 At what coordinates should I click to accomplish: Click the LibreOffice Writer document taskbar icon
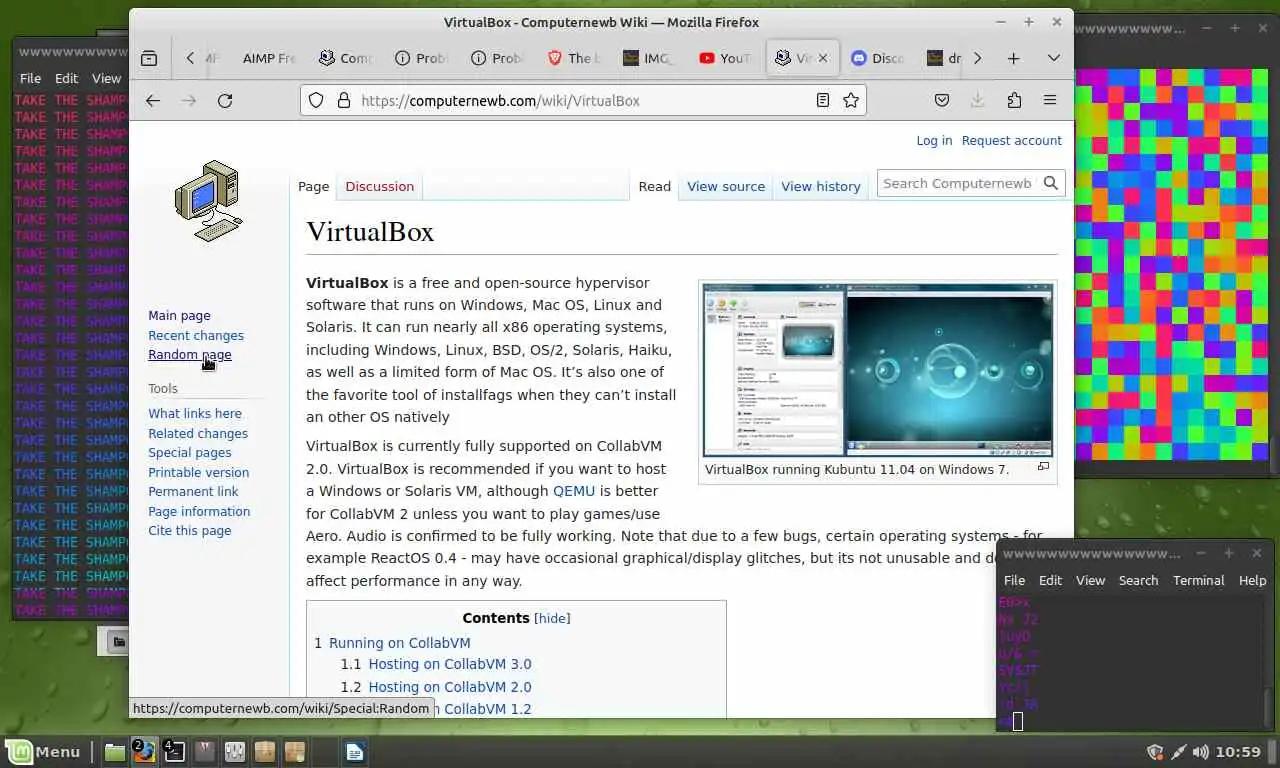[x=355, y=751]
